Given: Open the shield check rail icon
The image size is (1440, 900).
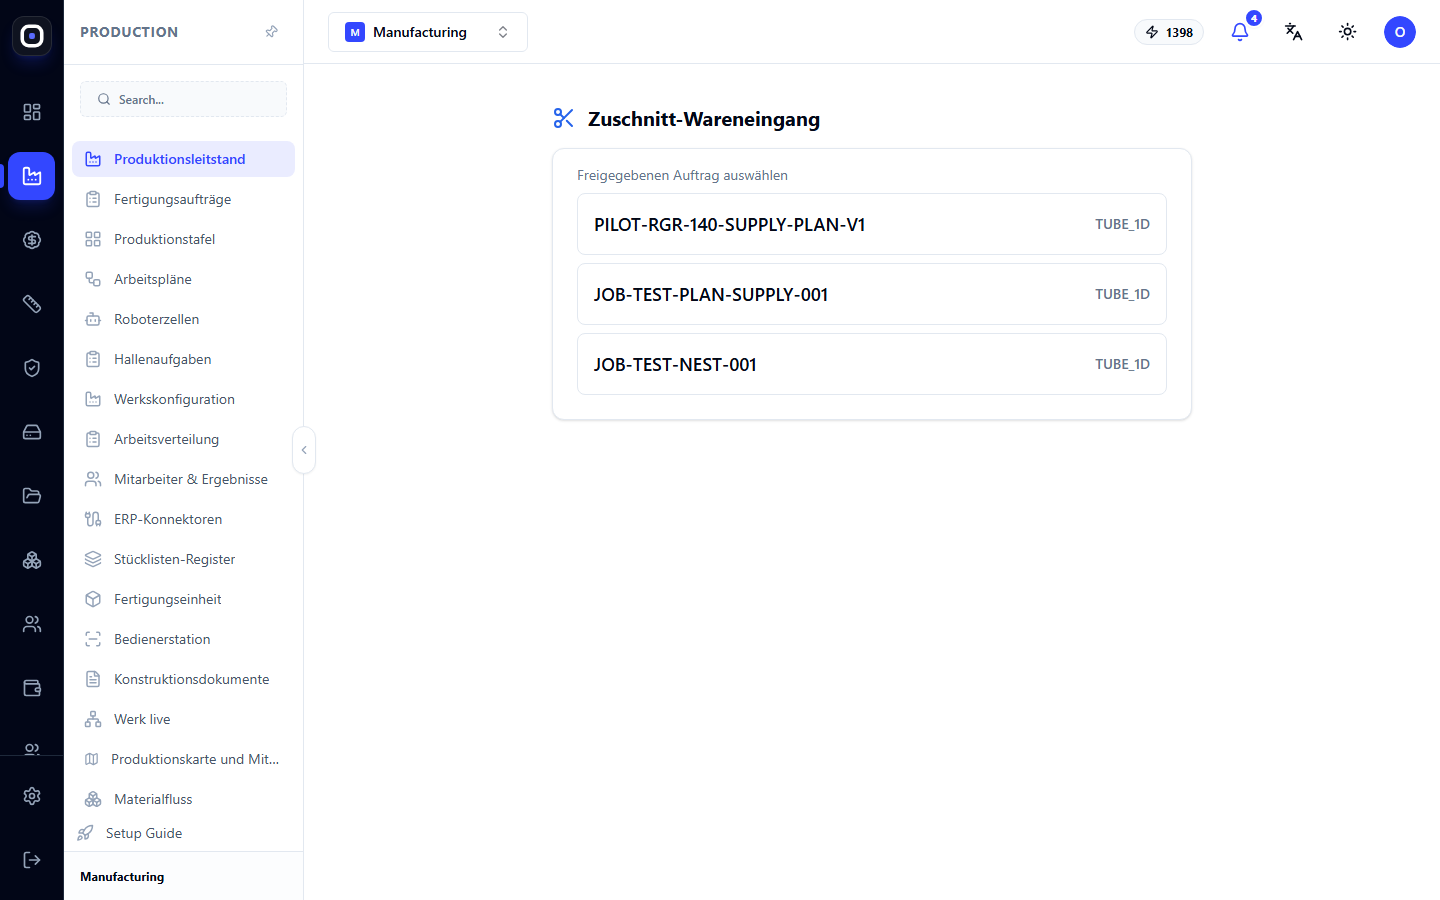Looking at the screenshot, I should pos(32,368).
